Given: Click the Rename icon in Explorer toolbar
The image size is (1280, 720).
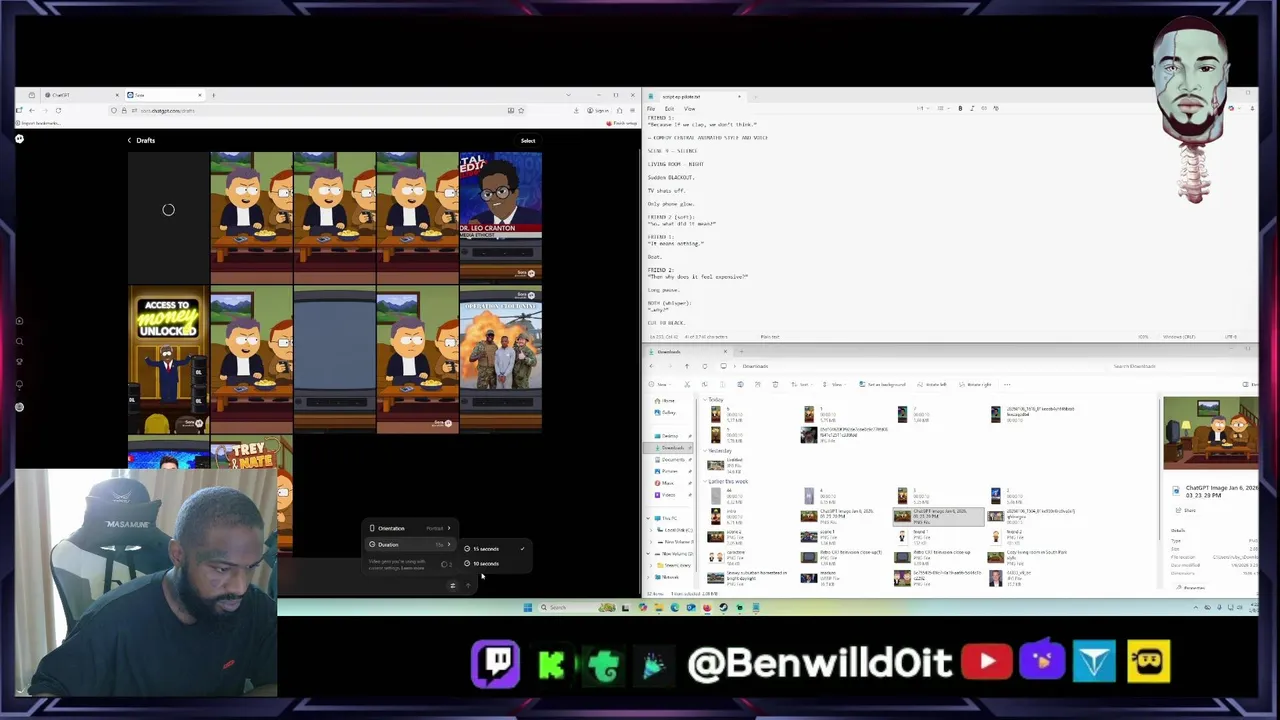Looking at the screenshot, I should (x=740, y=384).
